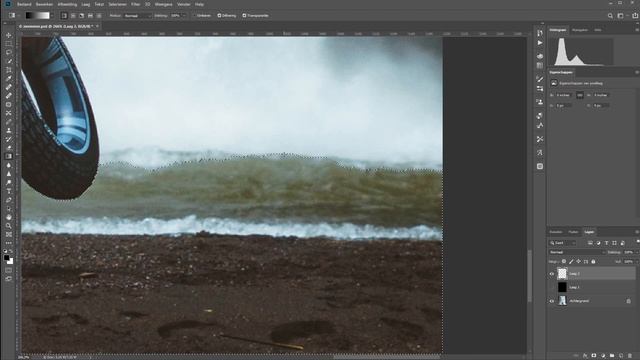The width and height of the screenshot is (640, 360).
Task: Lock image pixels with brush icon
Action: click(571, 262)
